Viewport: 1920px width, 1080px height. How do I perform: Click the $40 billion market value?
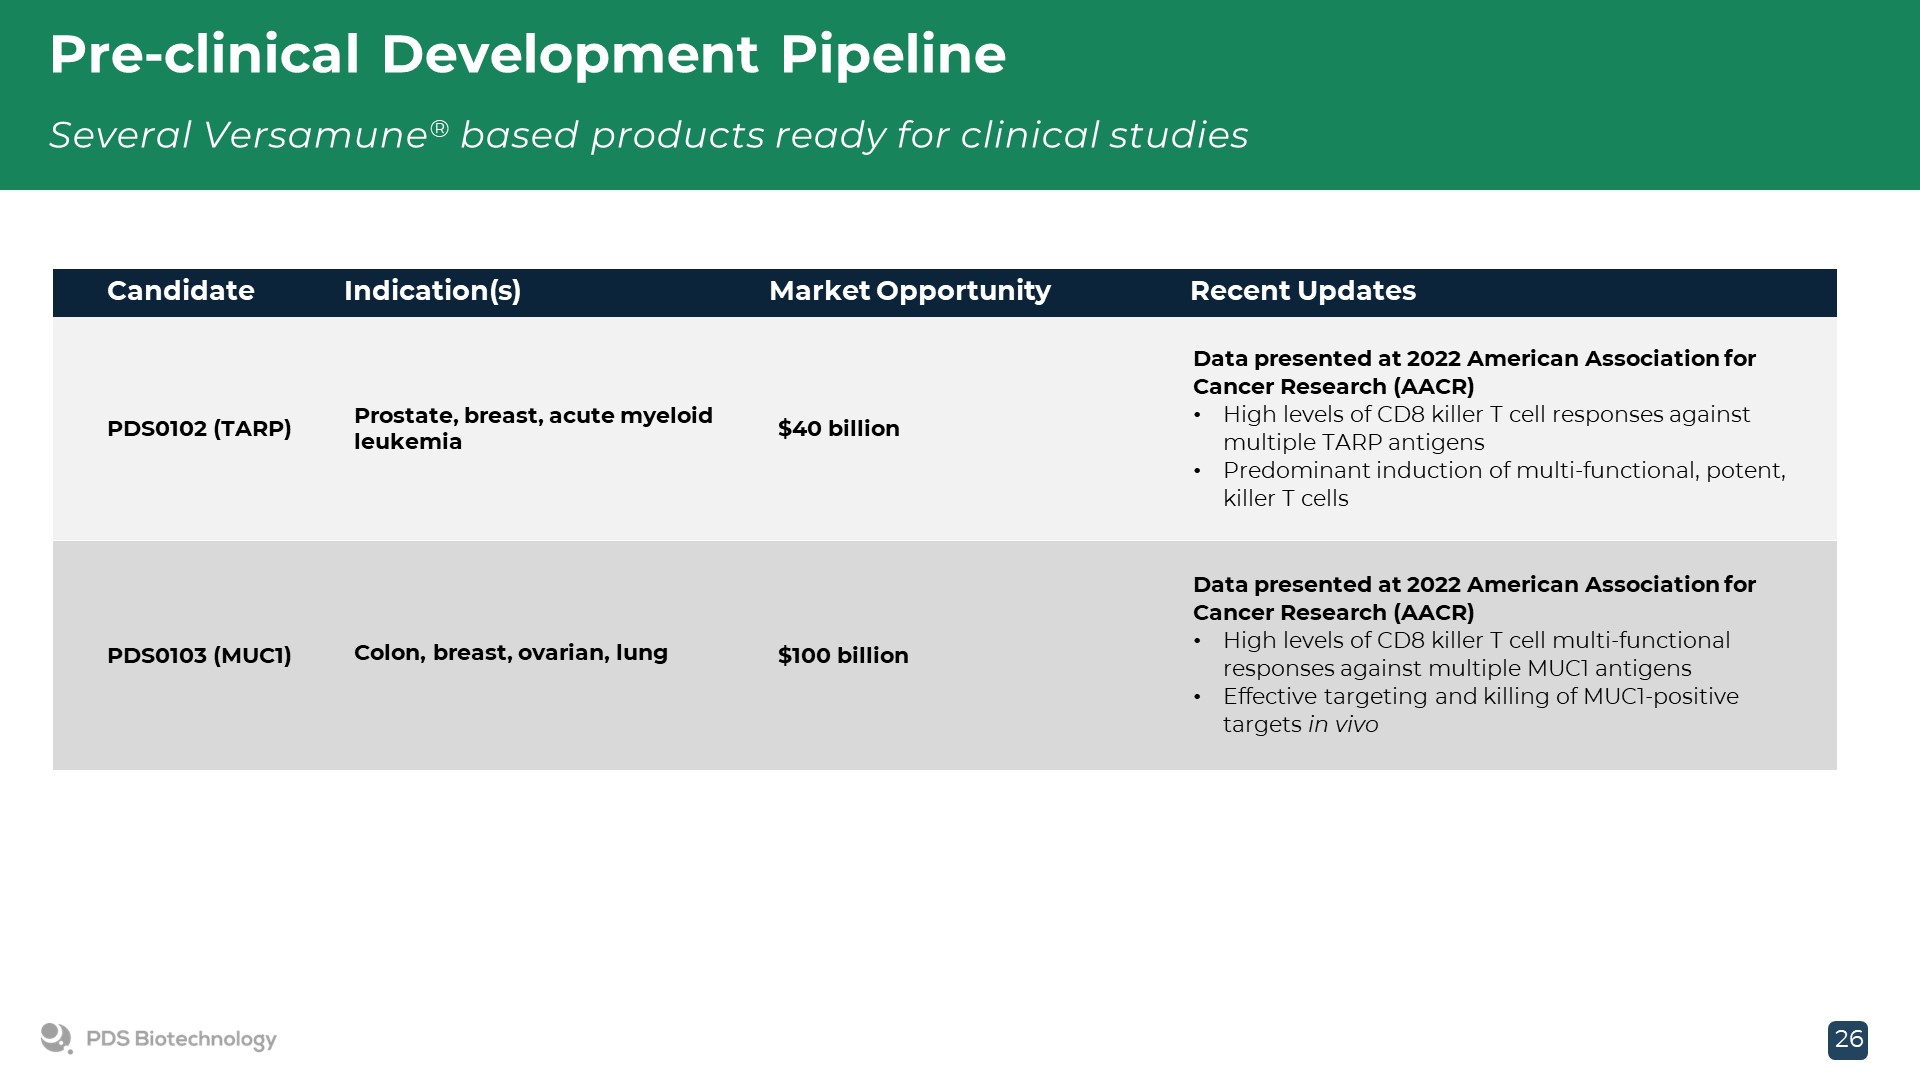pyautogui.click(x=838, y=429)
